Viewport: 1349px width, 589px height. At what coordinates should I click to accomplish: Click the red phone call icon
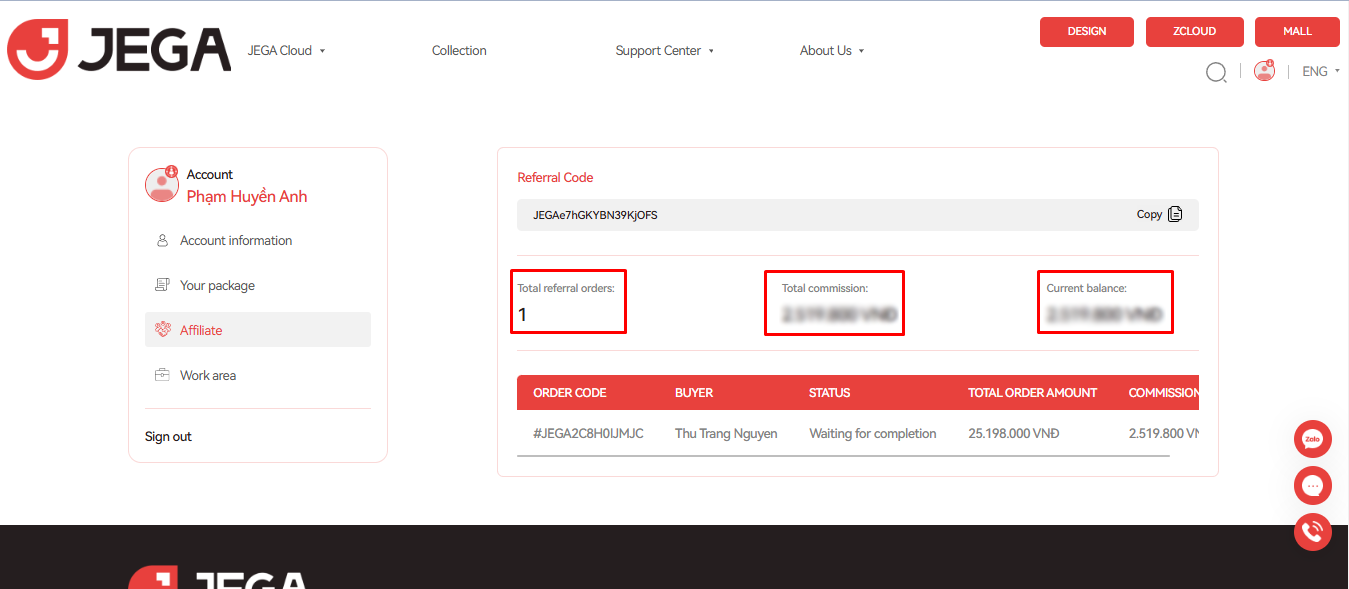point(1312,531)
